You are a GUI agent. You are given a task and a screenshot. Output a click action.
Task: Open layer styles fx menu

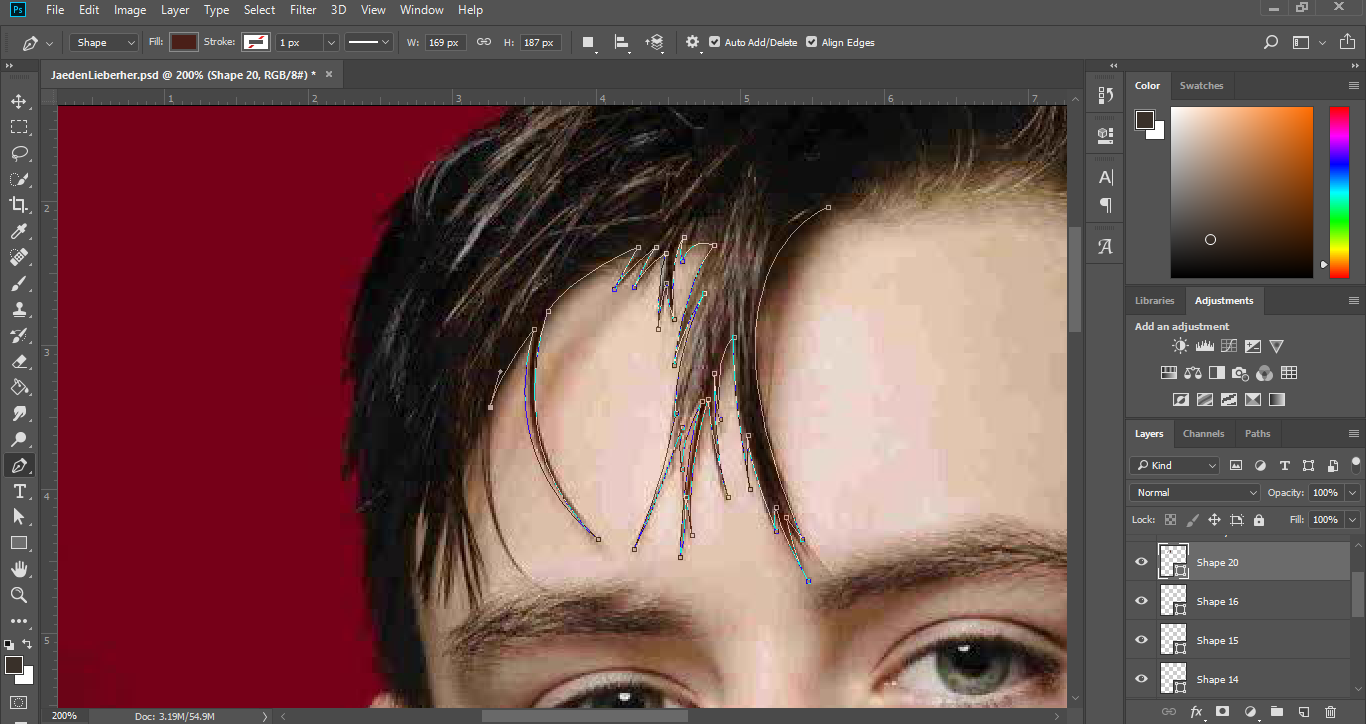(1195, 712)
